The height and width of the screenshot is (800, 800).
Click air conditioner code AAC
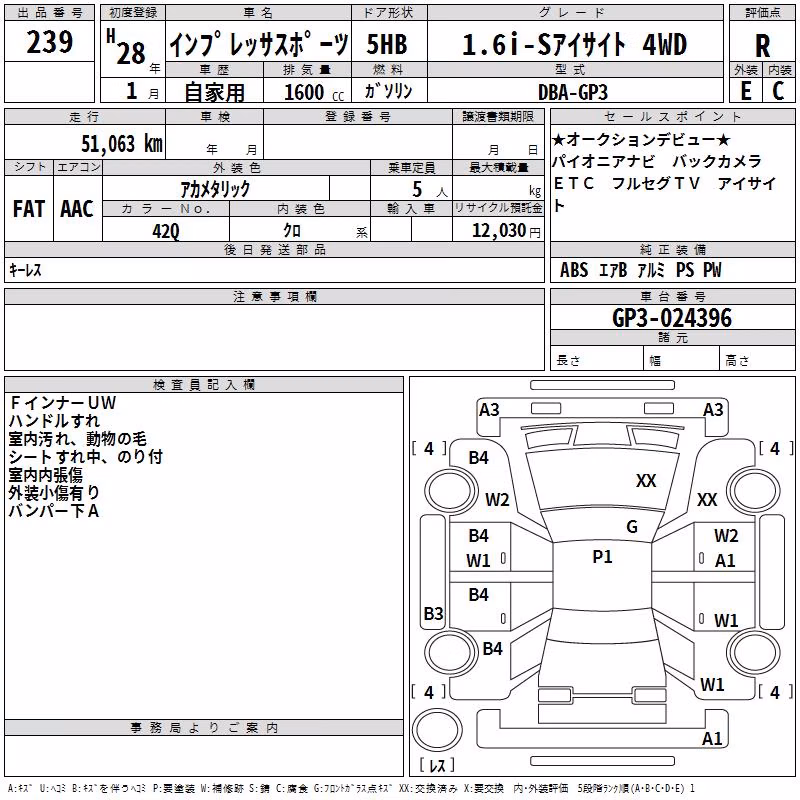click(77, 209)
